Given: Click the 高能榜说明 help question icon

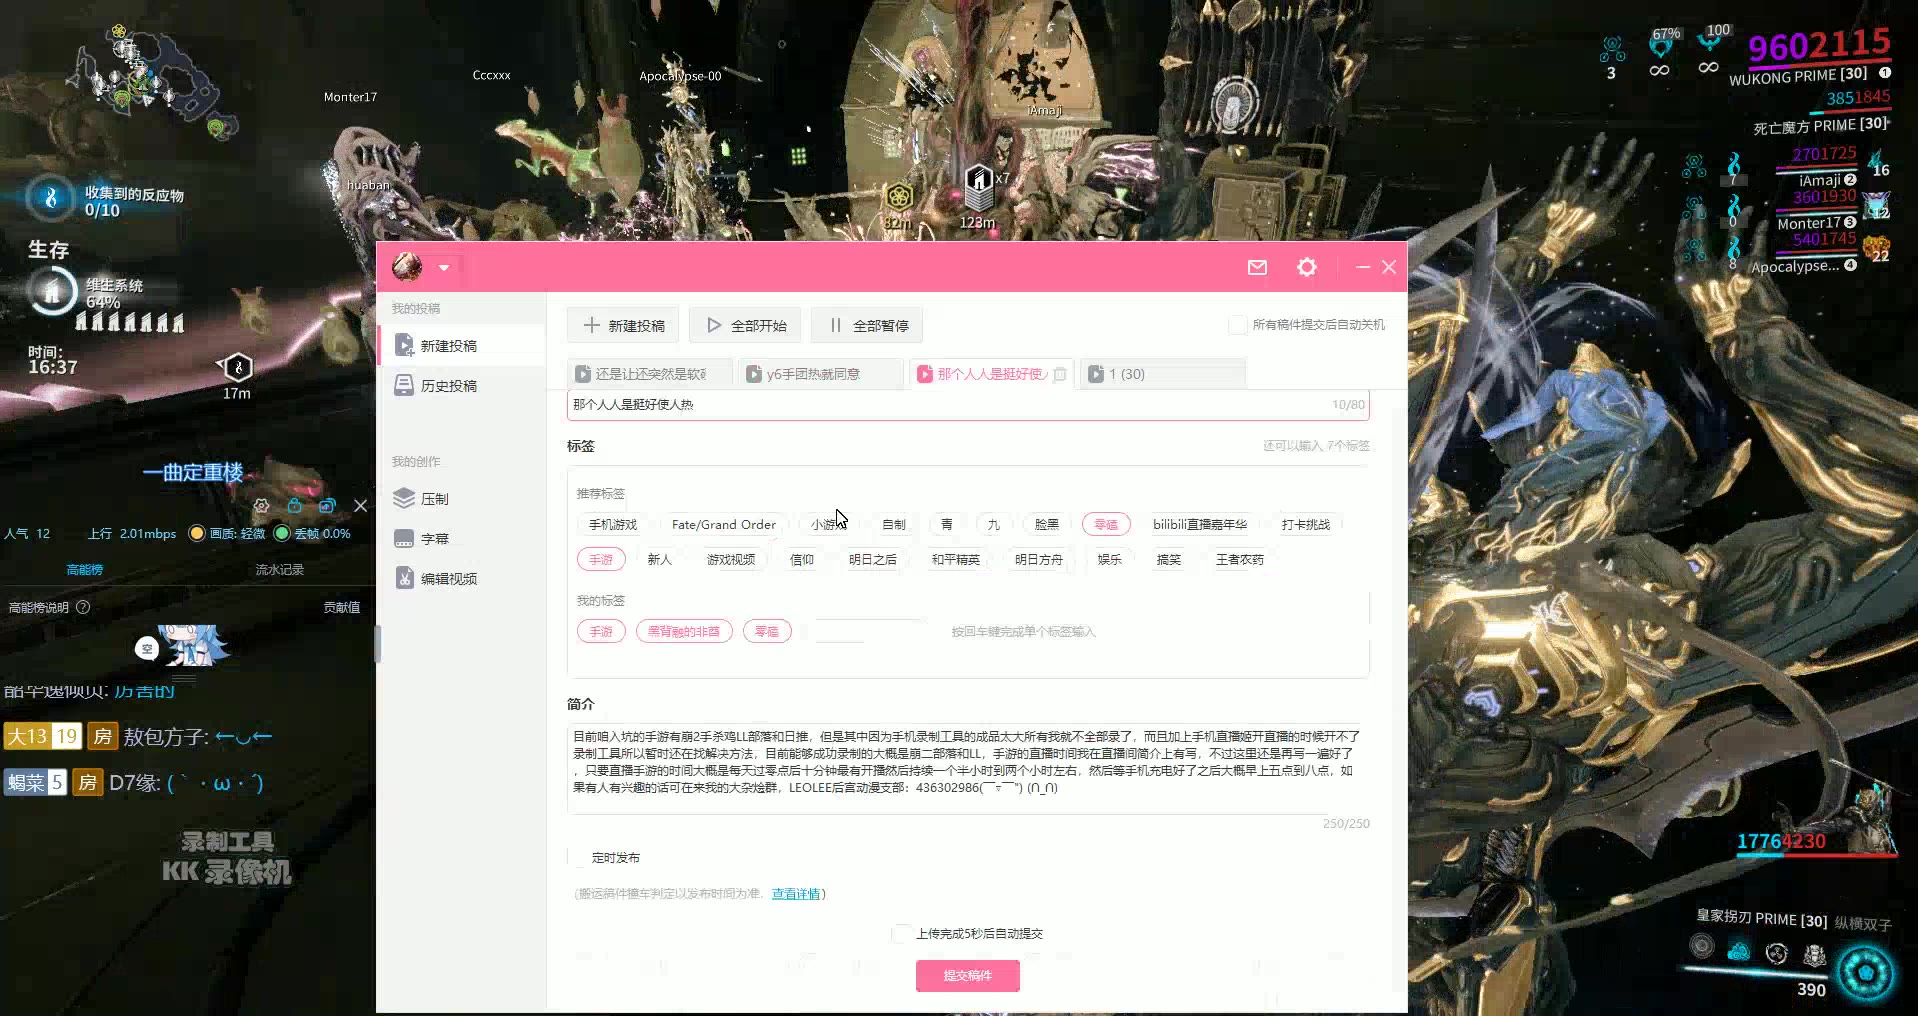Looking at the screenshot, I should click(83, 607).
